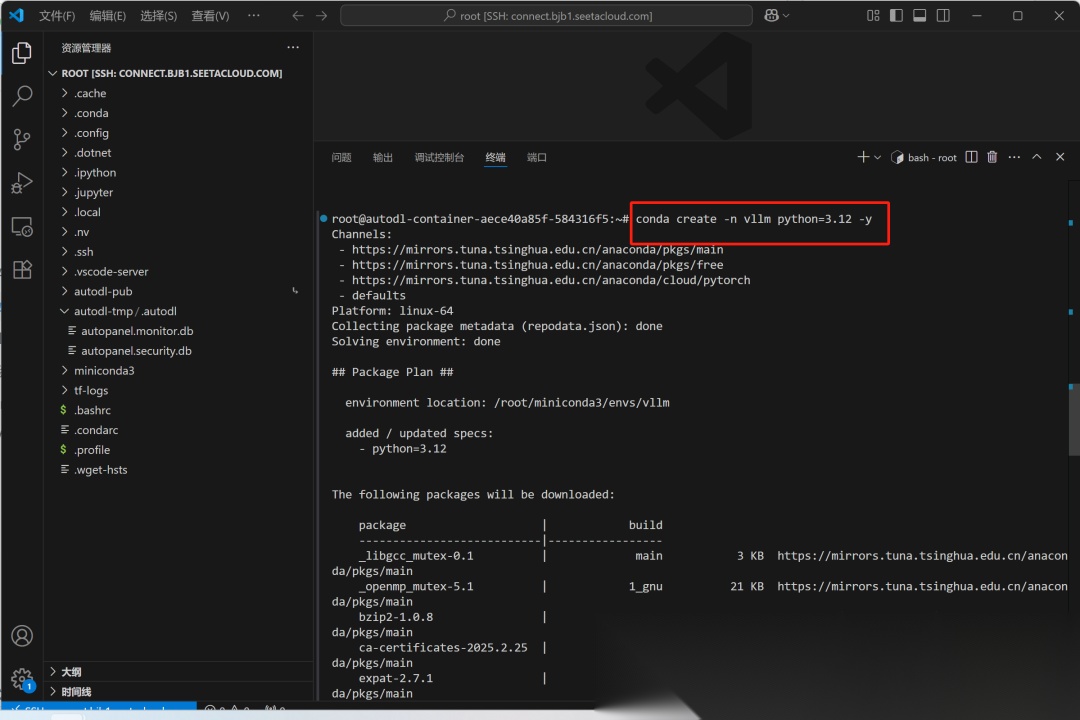Viewport: 1080px width, 720px height.
Task: Open Customize Layout icon
Action: (873, 15)
